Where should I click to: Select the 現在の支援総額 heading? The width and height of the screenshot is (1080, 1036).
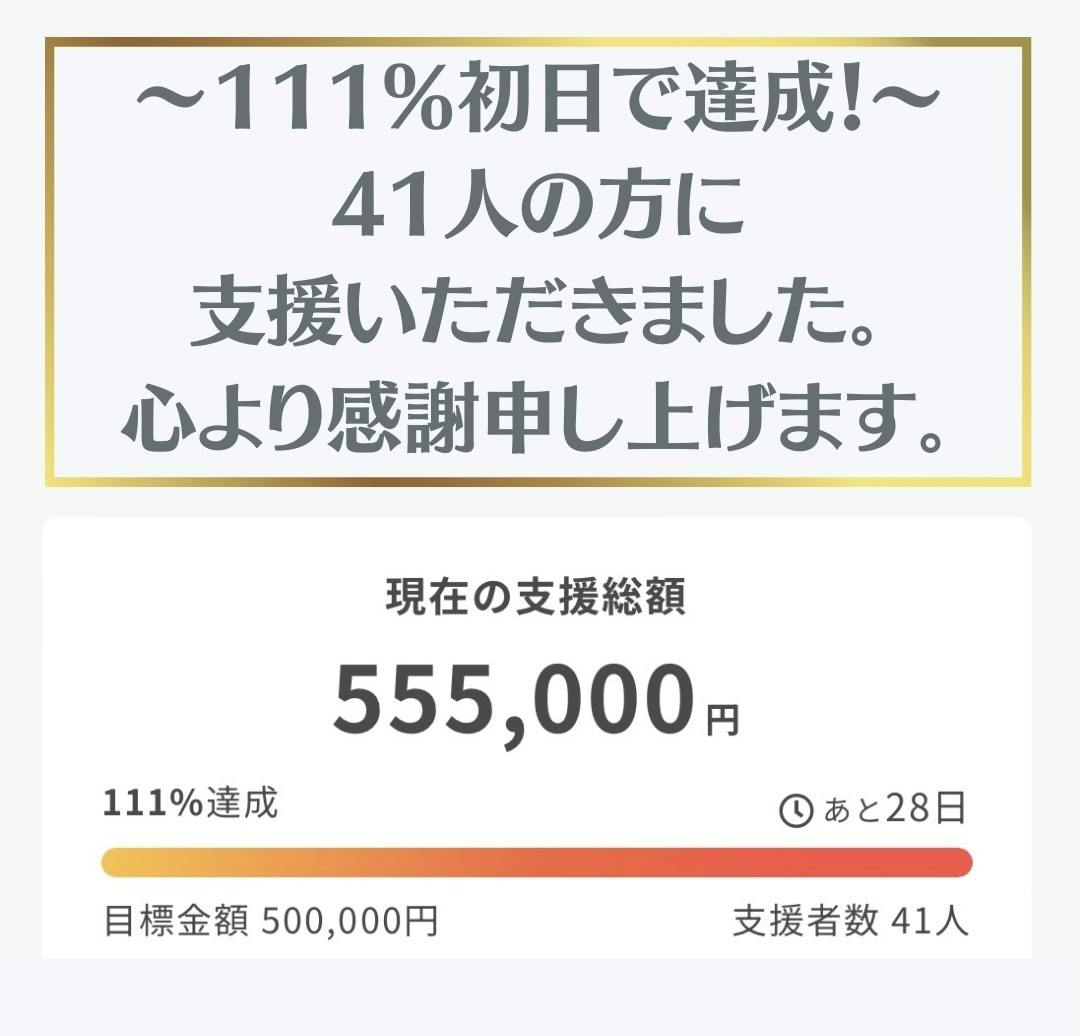tap(536, 599)
